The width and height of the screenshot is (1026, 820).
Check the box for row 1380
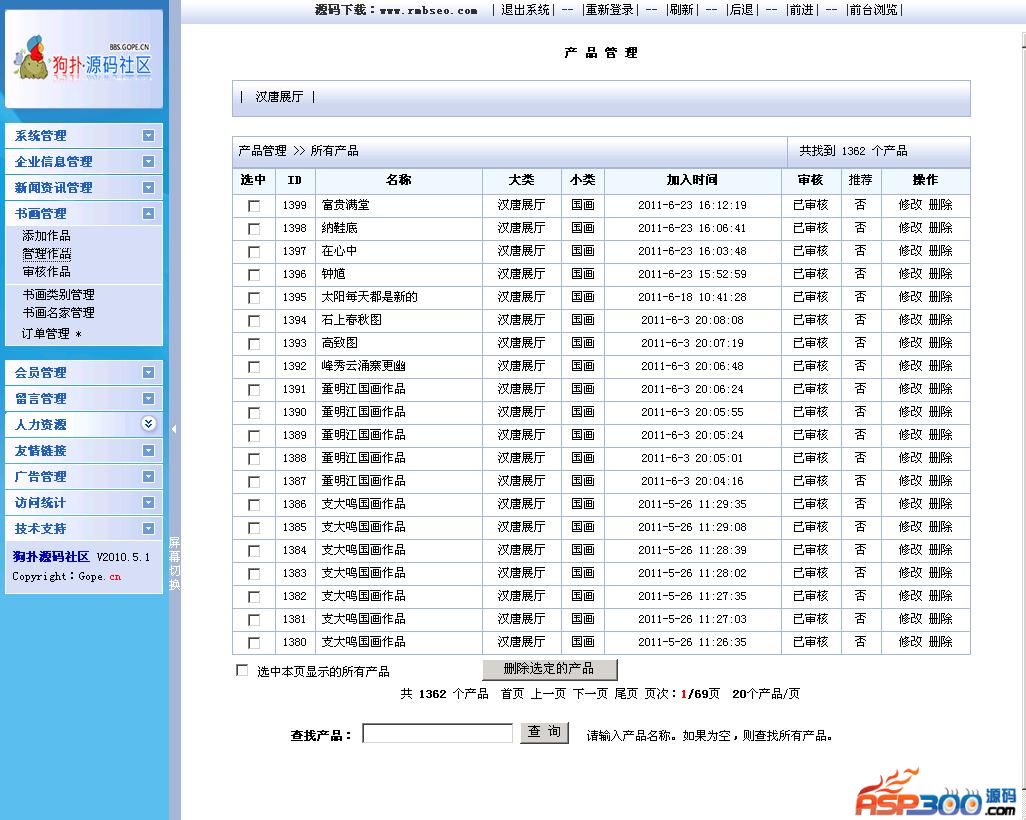pyautogui.click(x=254, y=643)
